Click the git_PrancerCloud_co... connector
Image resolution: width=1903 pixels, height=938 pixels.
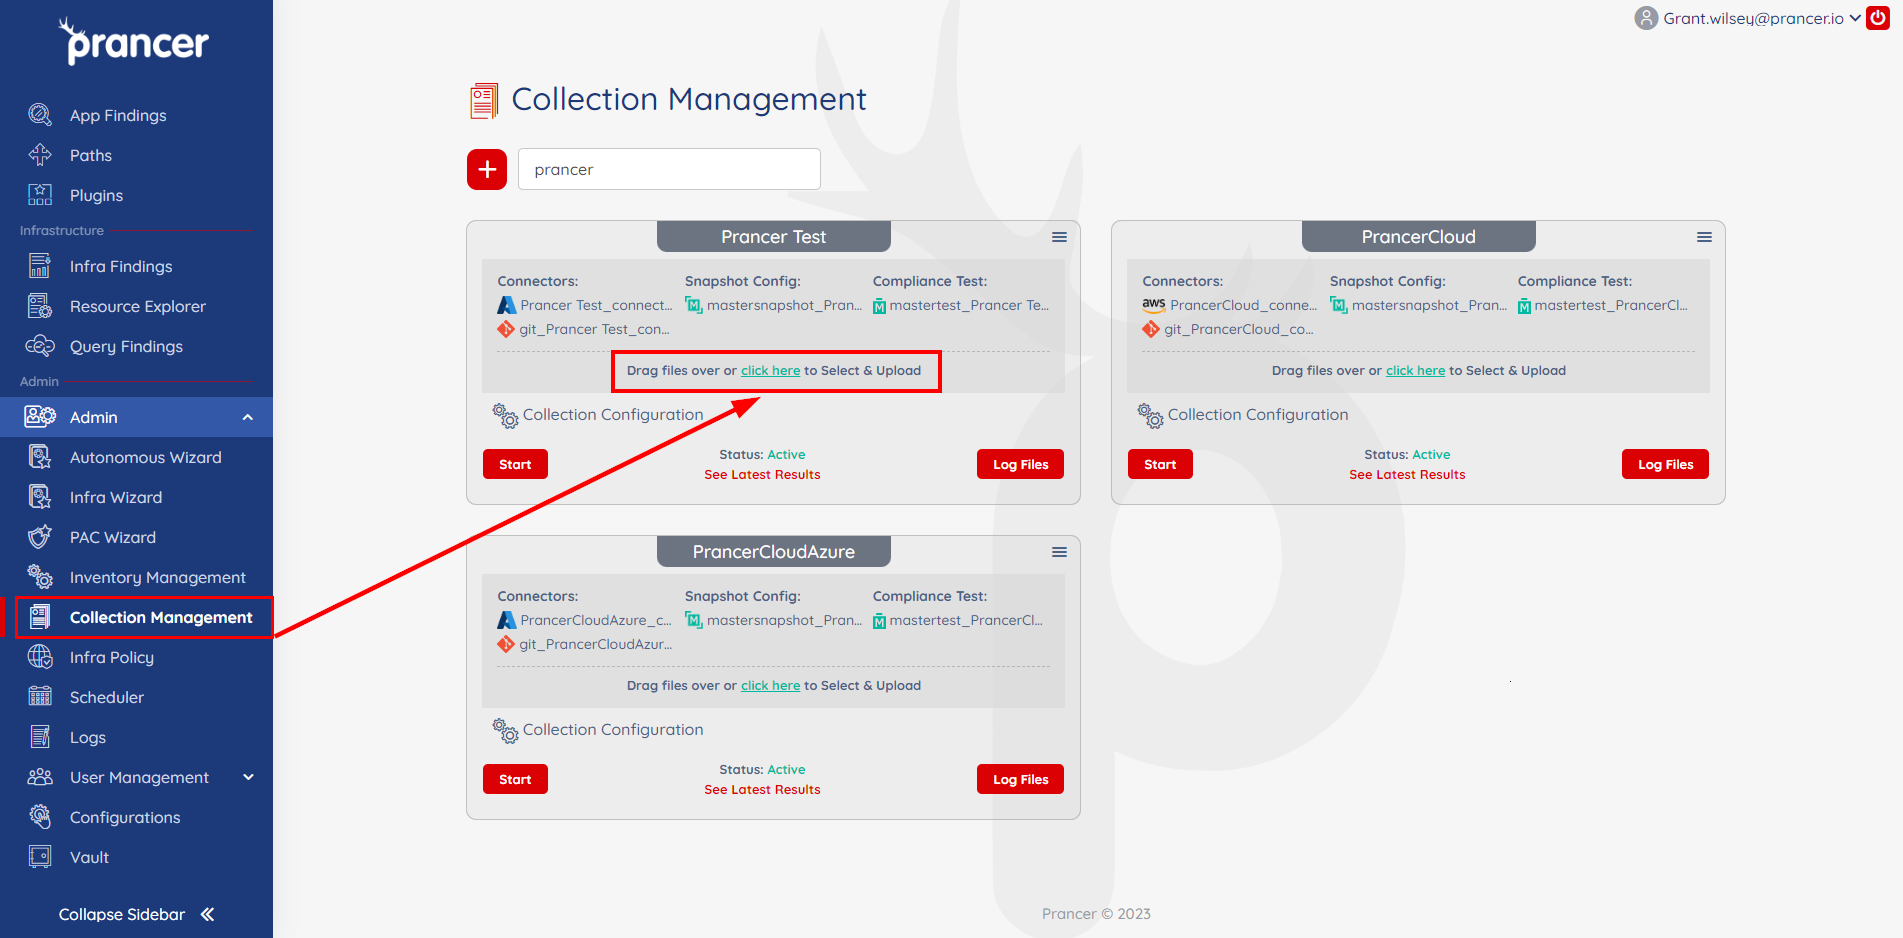1228,329
